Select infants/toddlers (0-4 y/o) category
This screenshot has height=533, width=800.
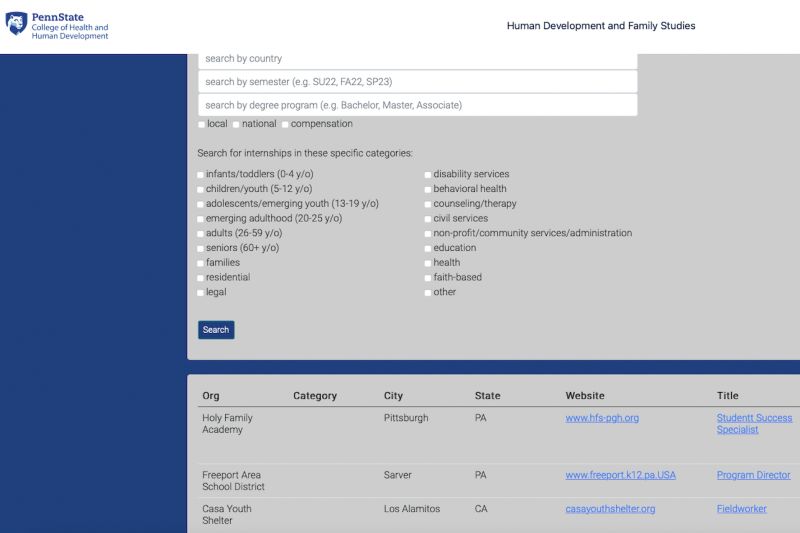pos(201,175)
